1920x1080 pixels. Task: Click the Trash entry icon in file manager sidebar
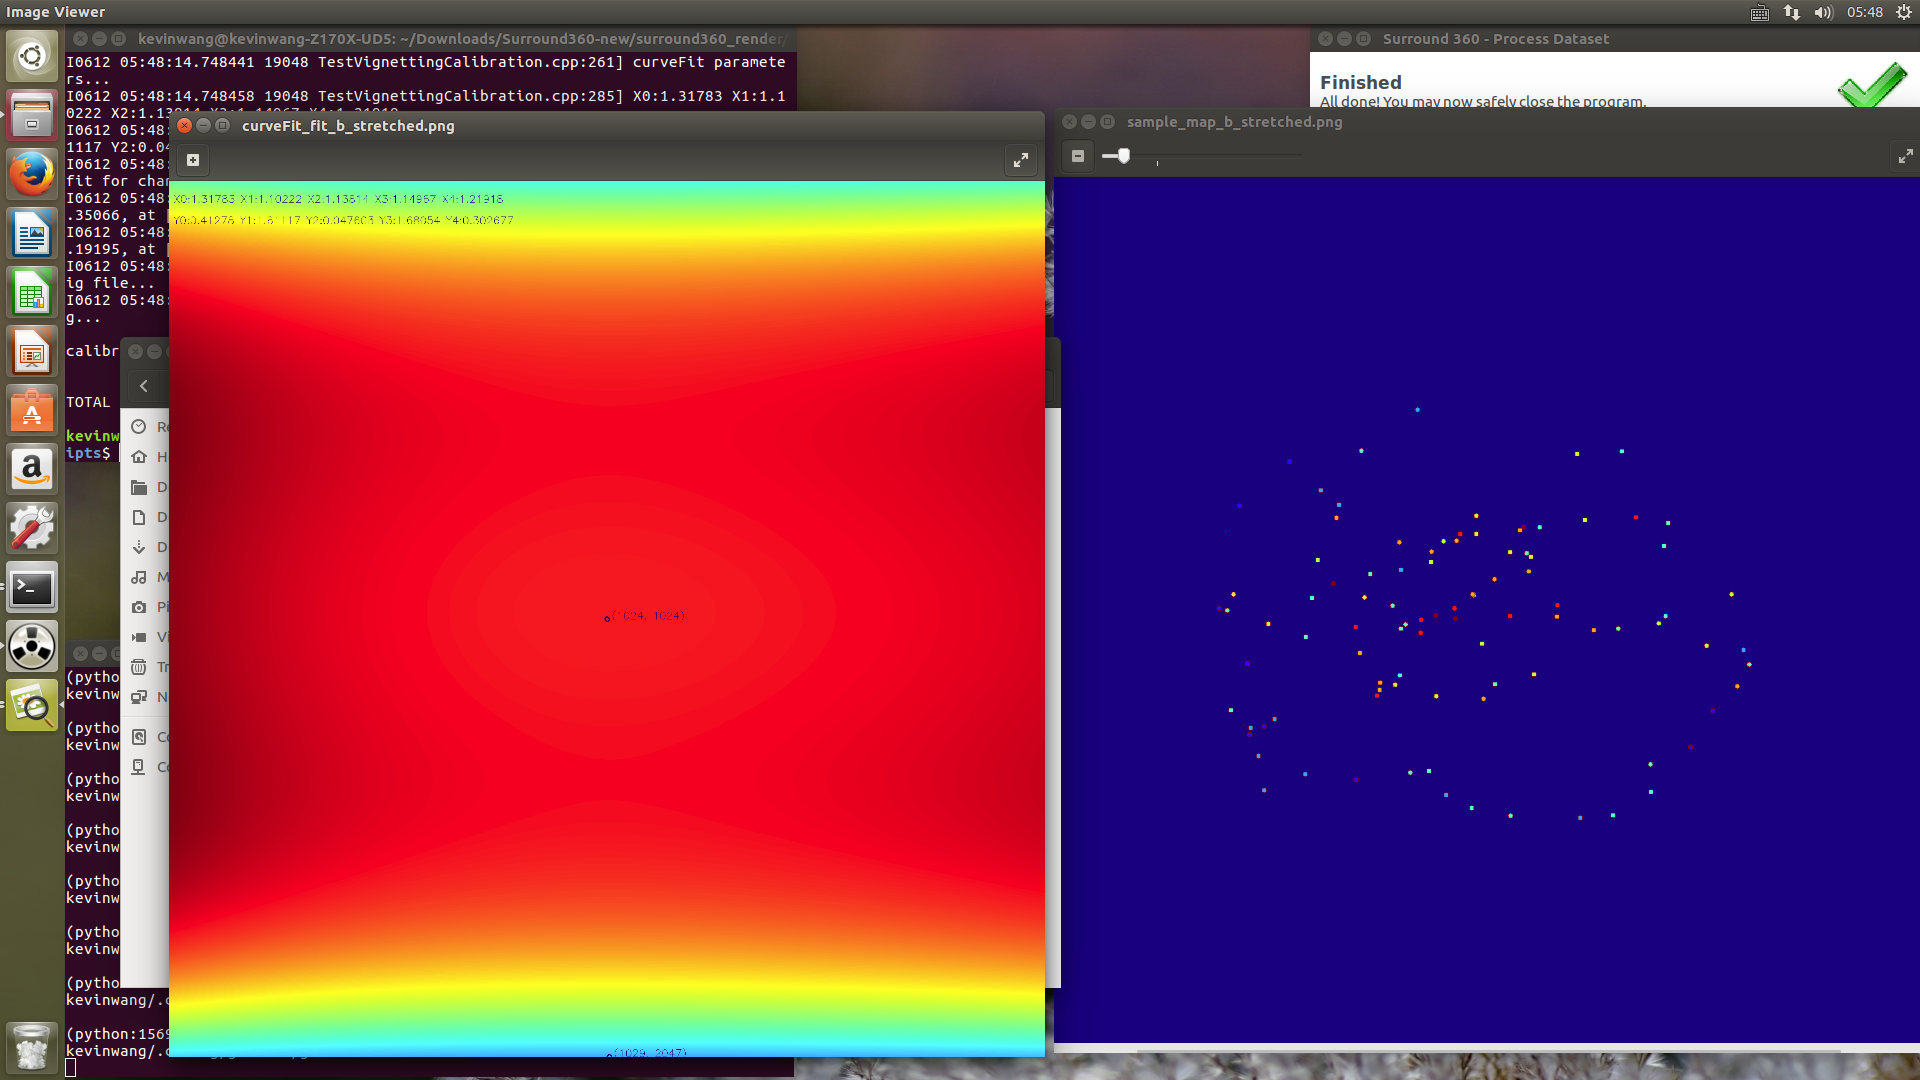click(x=139, y=667)
